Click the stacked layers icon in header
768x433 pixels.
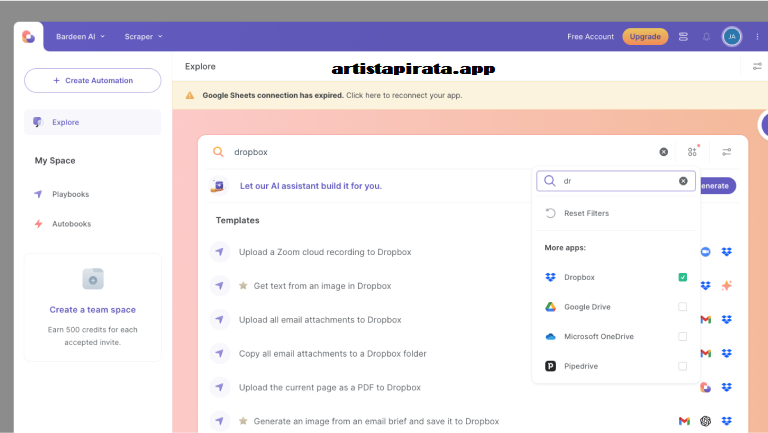coord(683,37)
